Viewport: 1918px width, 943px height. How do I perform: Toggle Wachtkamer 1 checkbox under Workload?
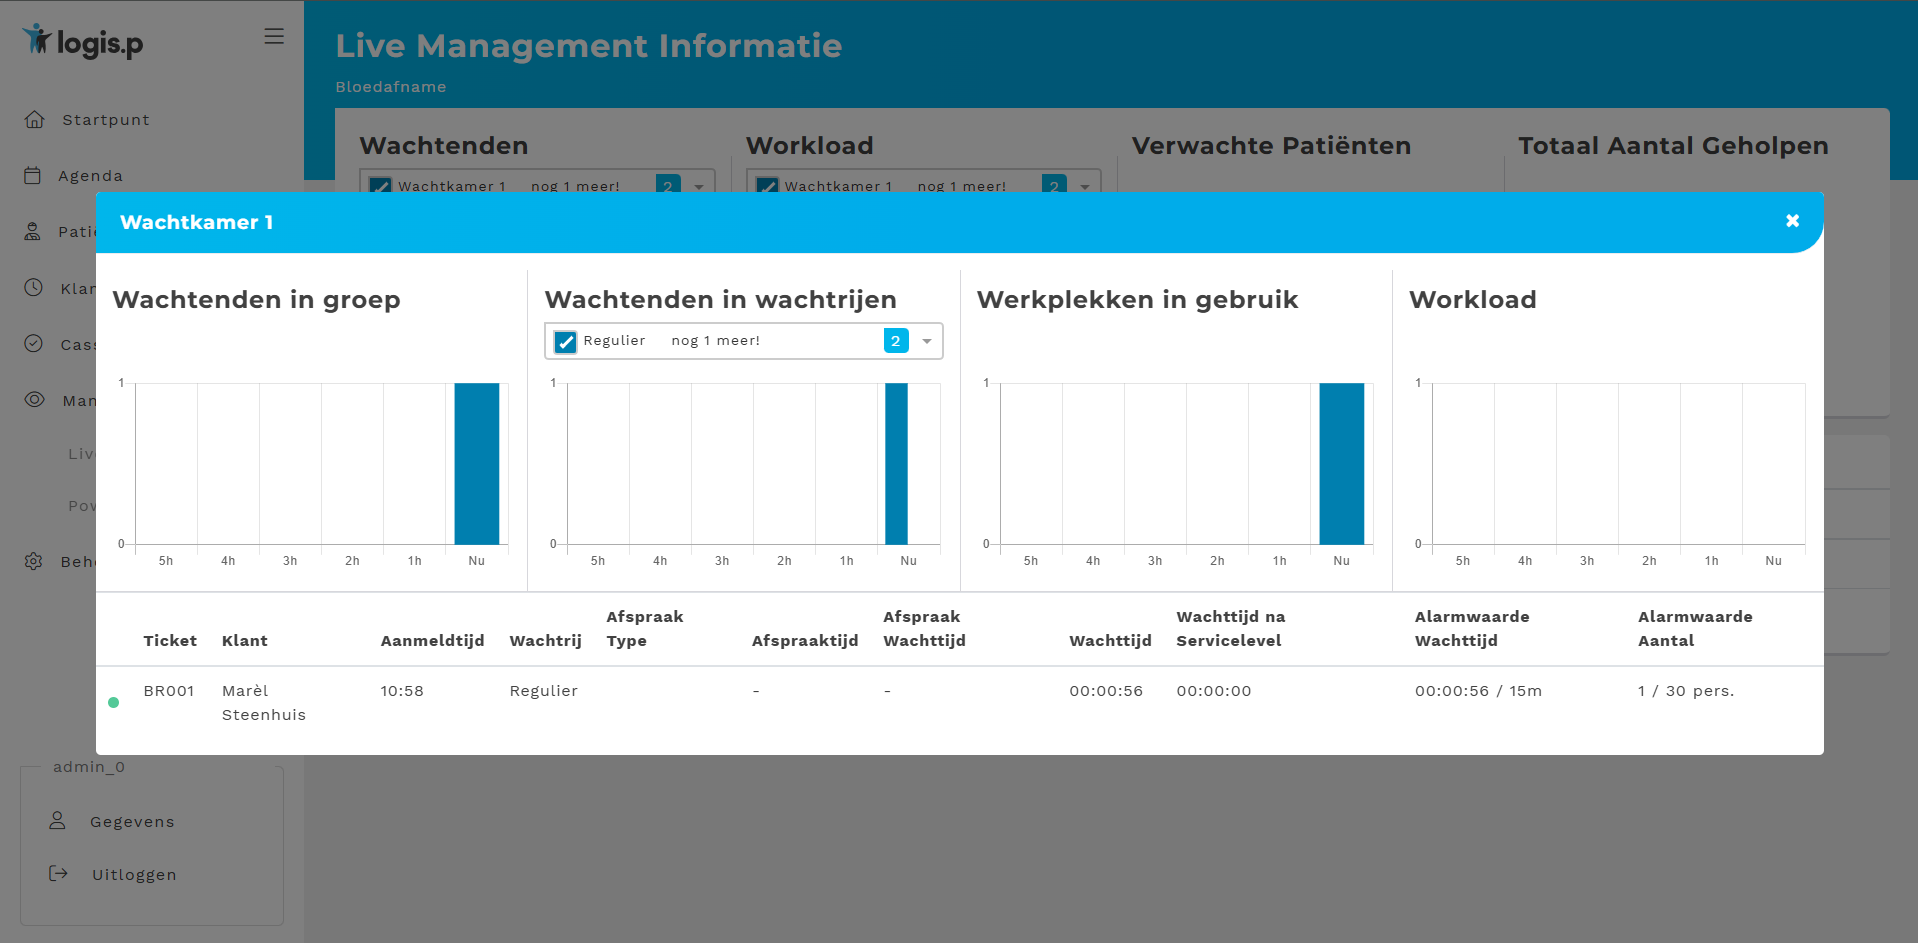tap(767, 186)
